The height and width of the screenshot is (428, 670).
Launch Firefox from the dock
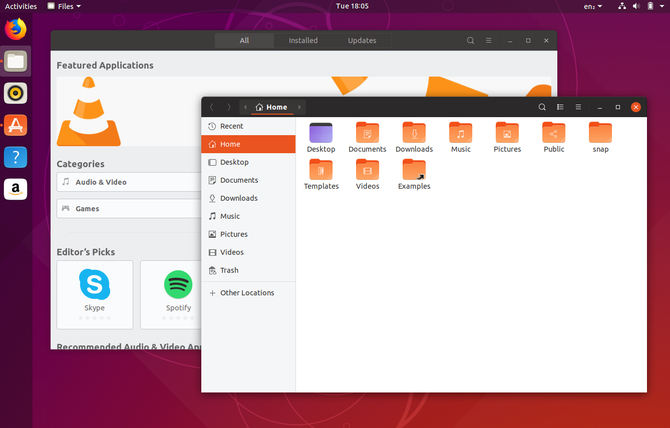[16, 29]
